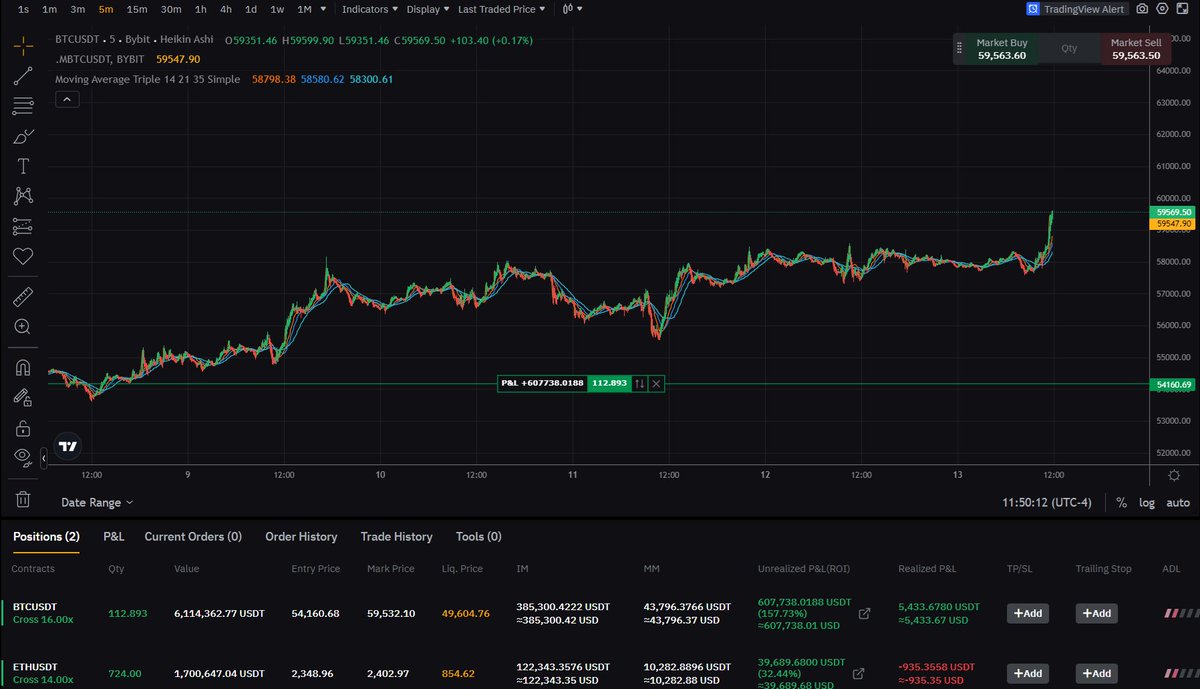Select the 4h timeframe
The height and width of the screenshot is (689, 1200).
pos(226,9)
